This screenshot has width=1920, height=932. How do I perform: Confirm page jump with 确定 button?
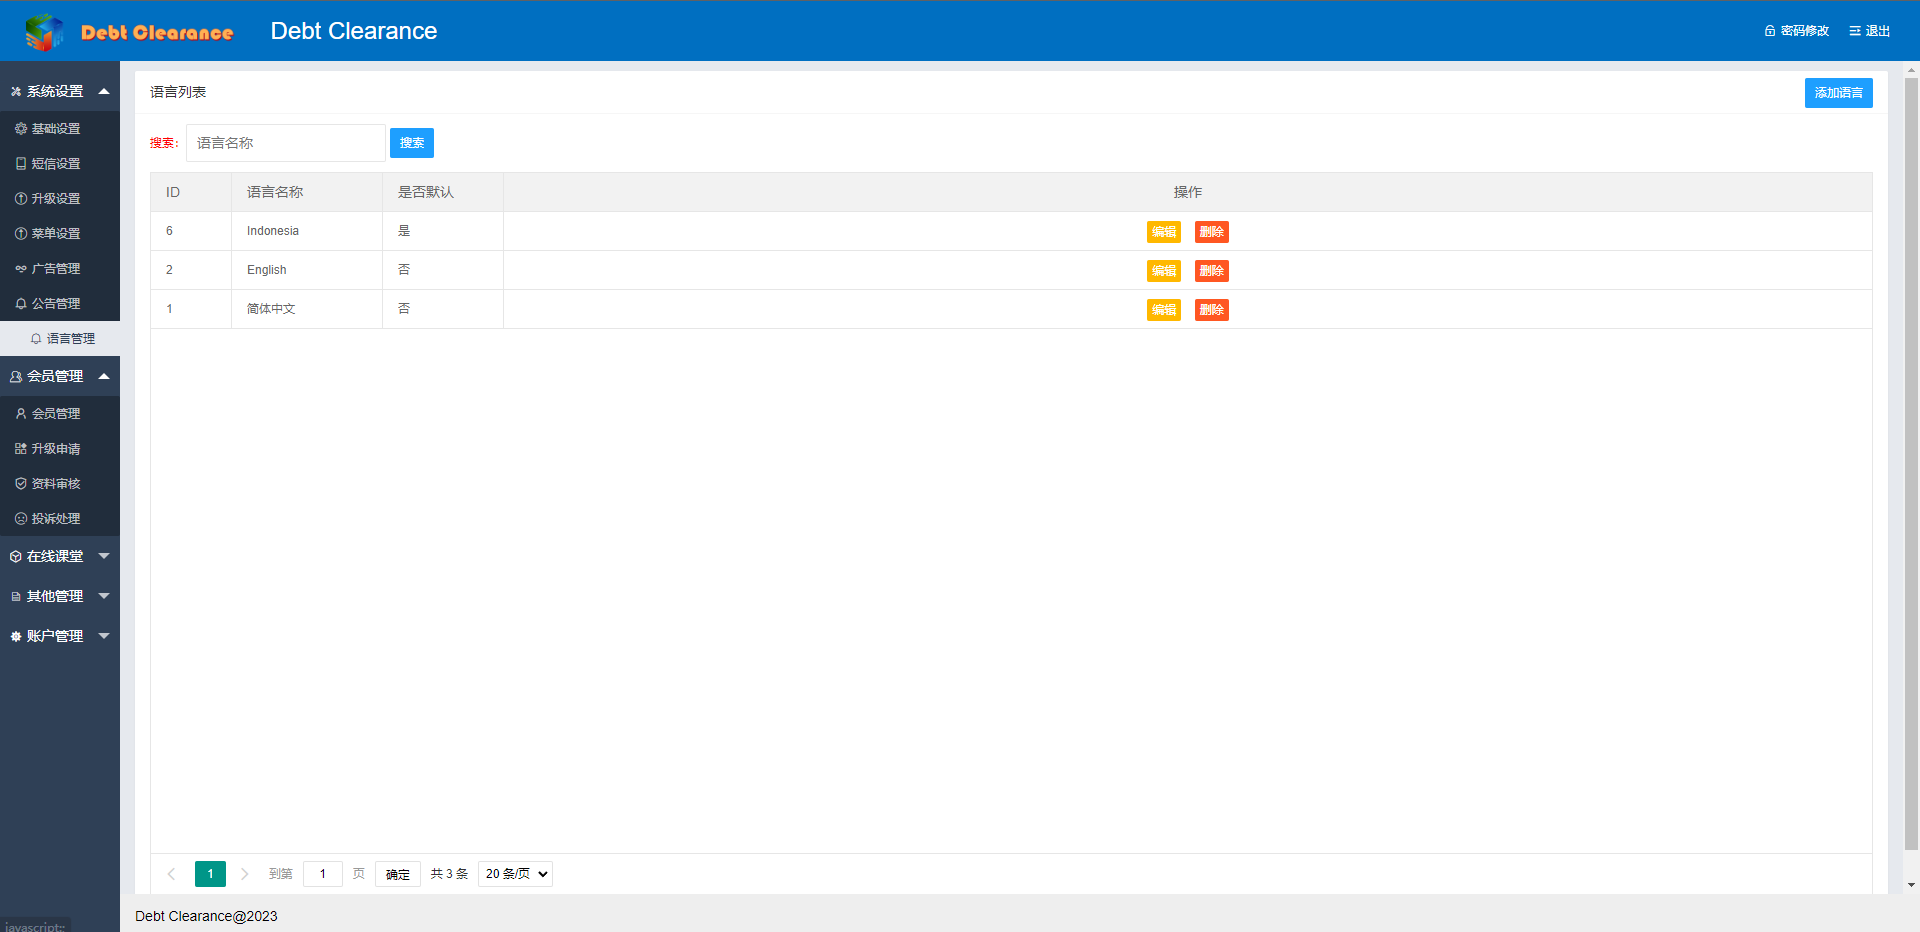[x=398, y=874]
